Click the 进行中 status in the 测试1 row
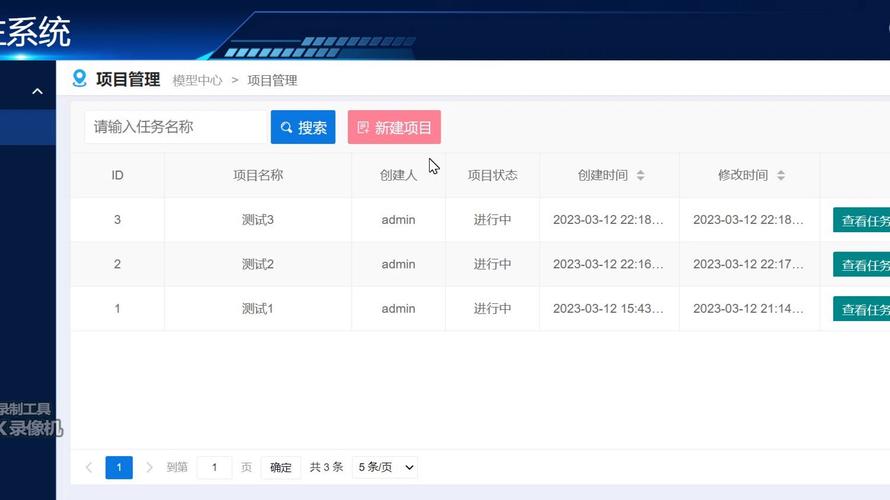Screen dimensions: 890x500 coord(493,308)
